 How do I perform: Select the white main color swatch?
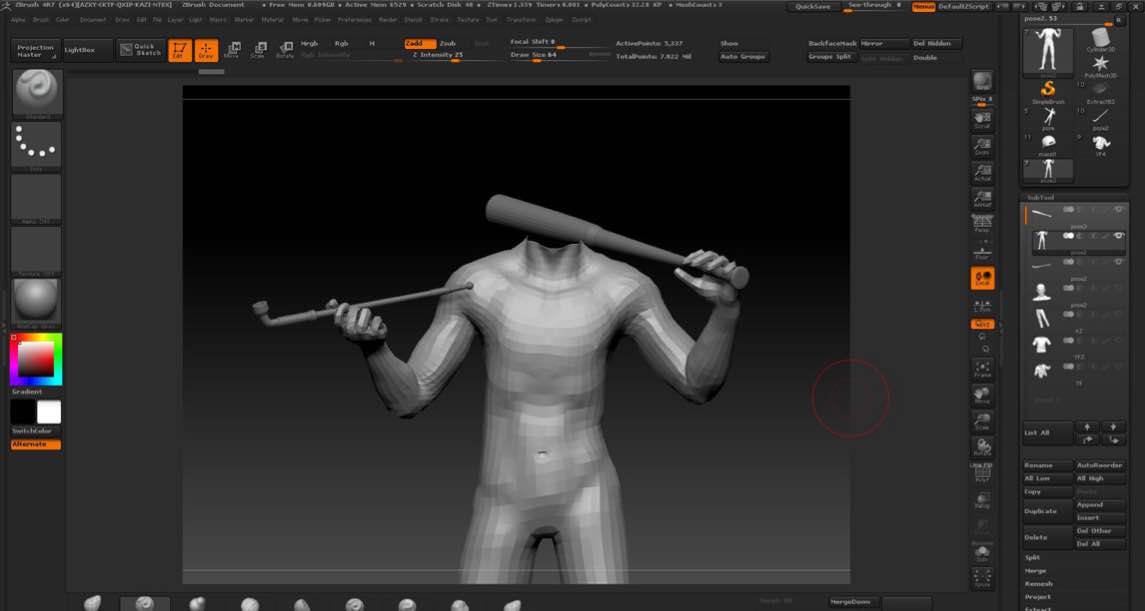pos(49,412)
